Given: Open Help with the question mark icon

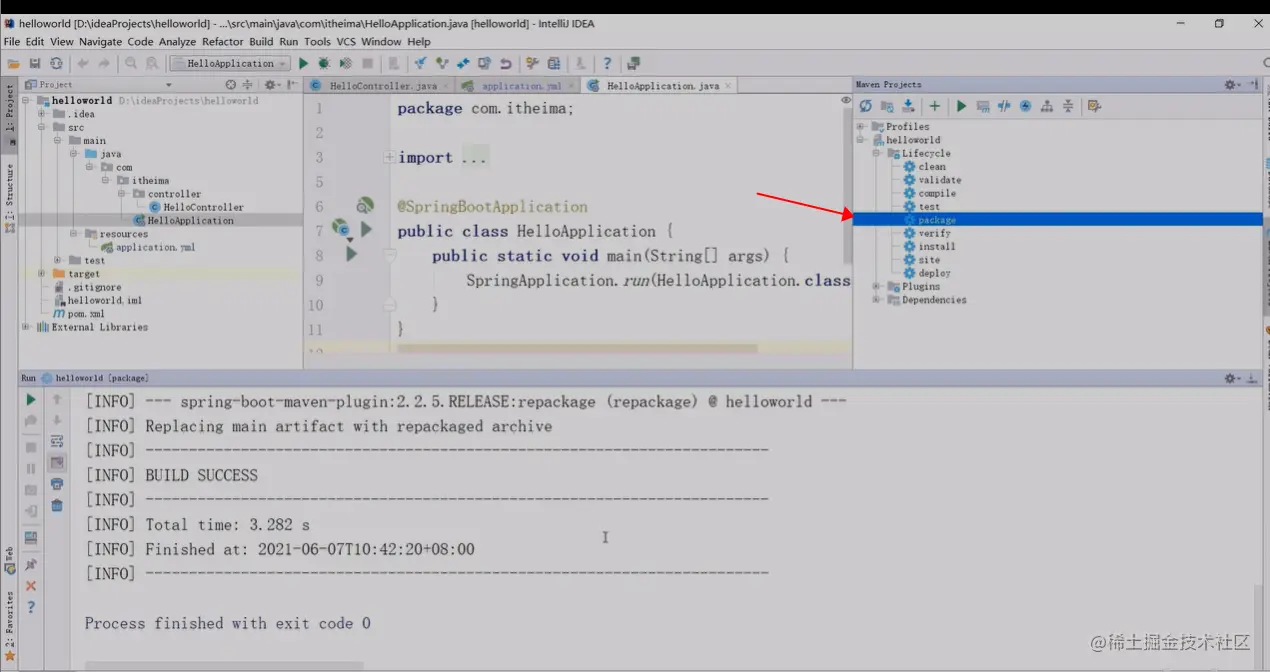Looking at the screenshot, I should point(607,64).
